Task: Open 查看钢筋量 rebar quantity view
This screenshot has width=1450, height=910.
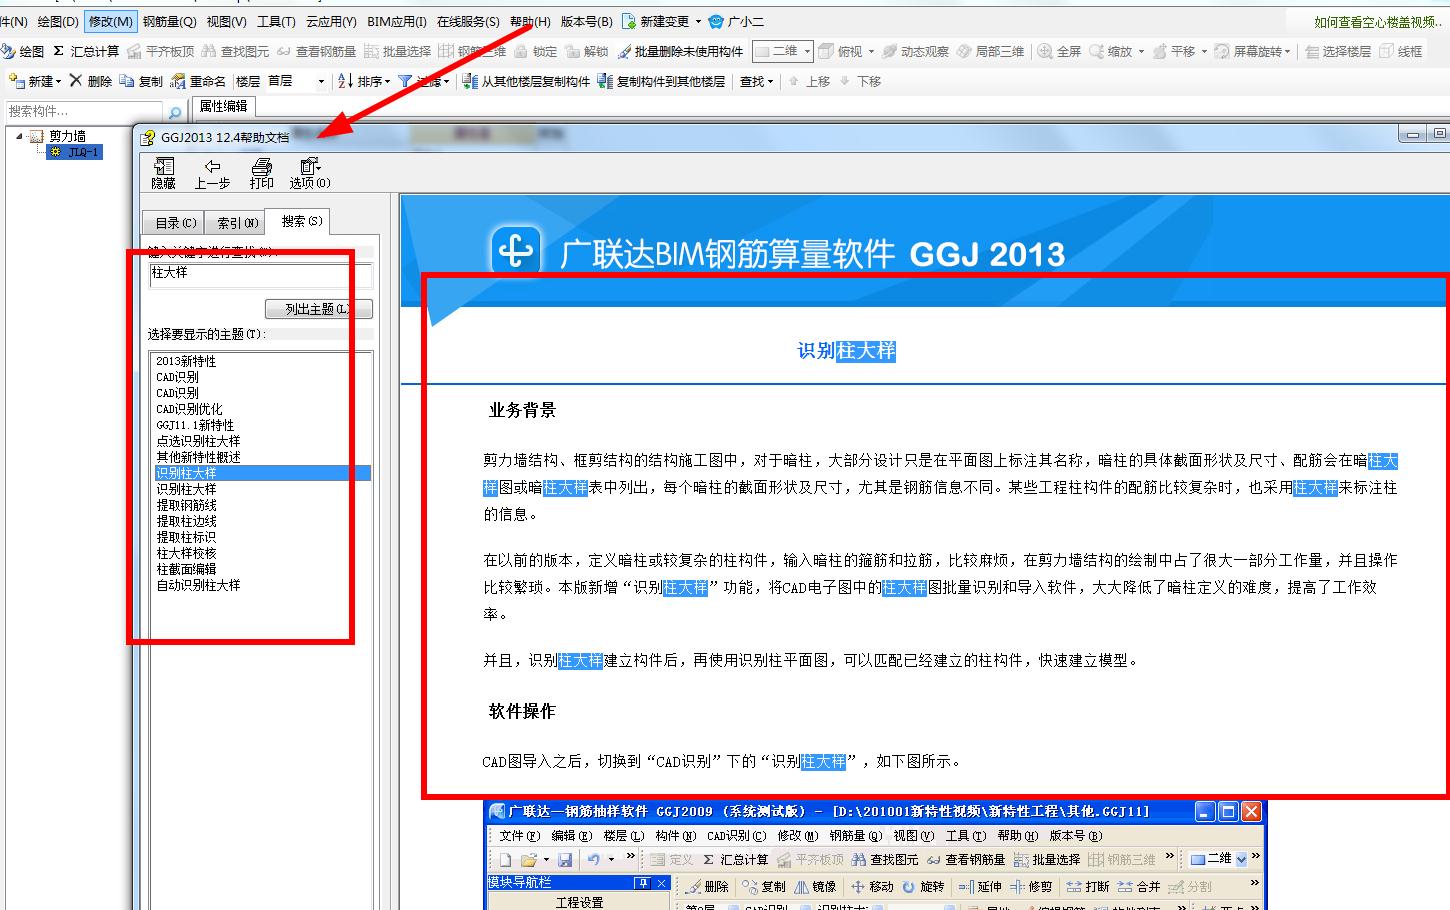Action: pos(316,51)
